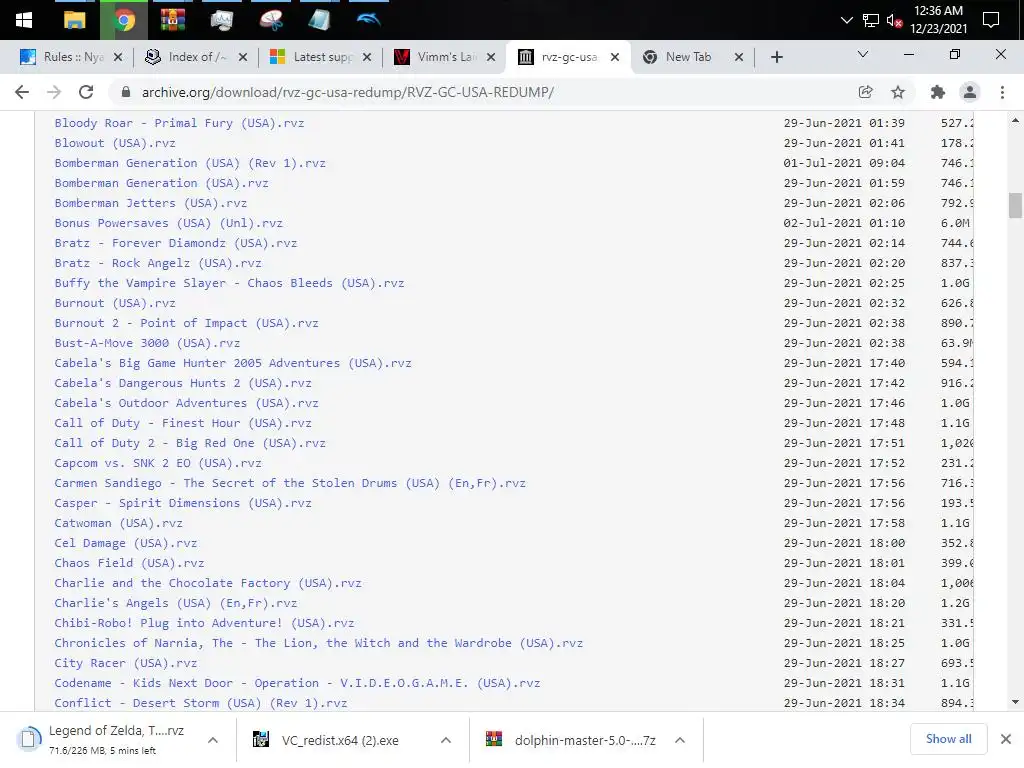Click the page scrollbar down arrow

[x=1015, y=703]
